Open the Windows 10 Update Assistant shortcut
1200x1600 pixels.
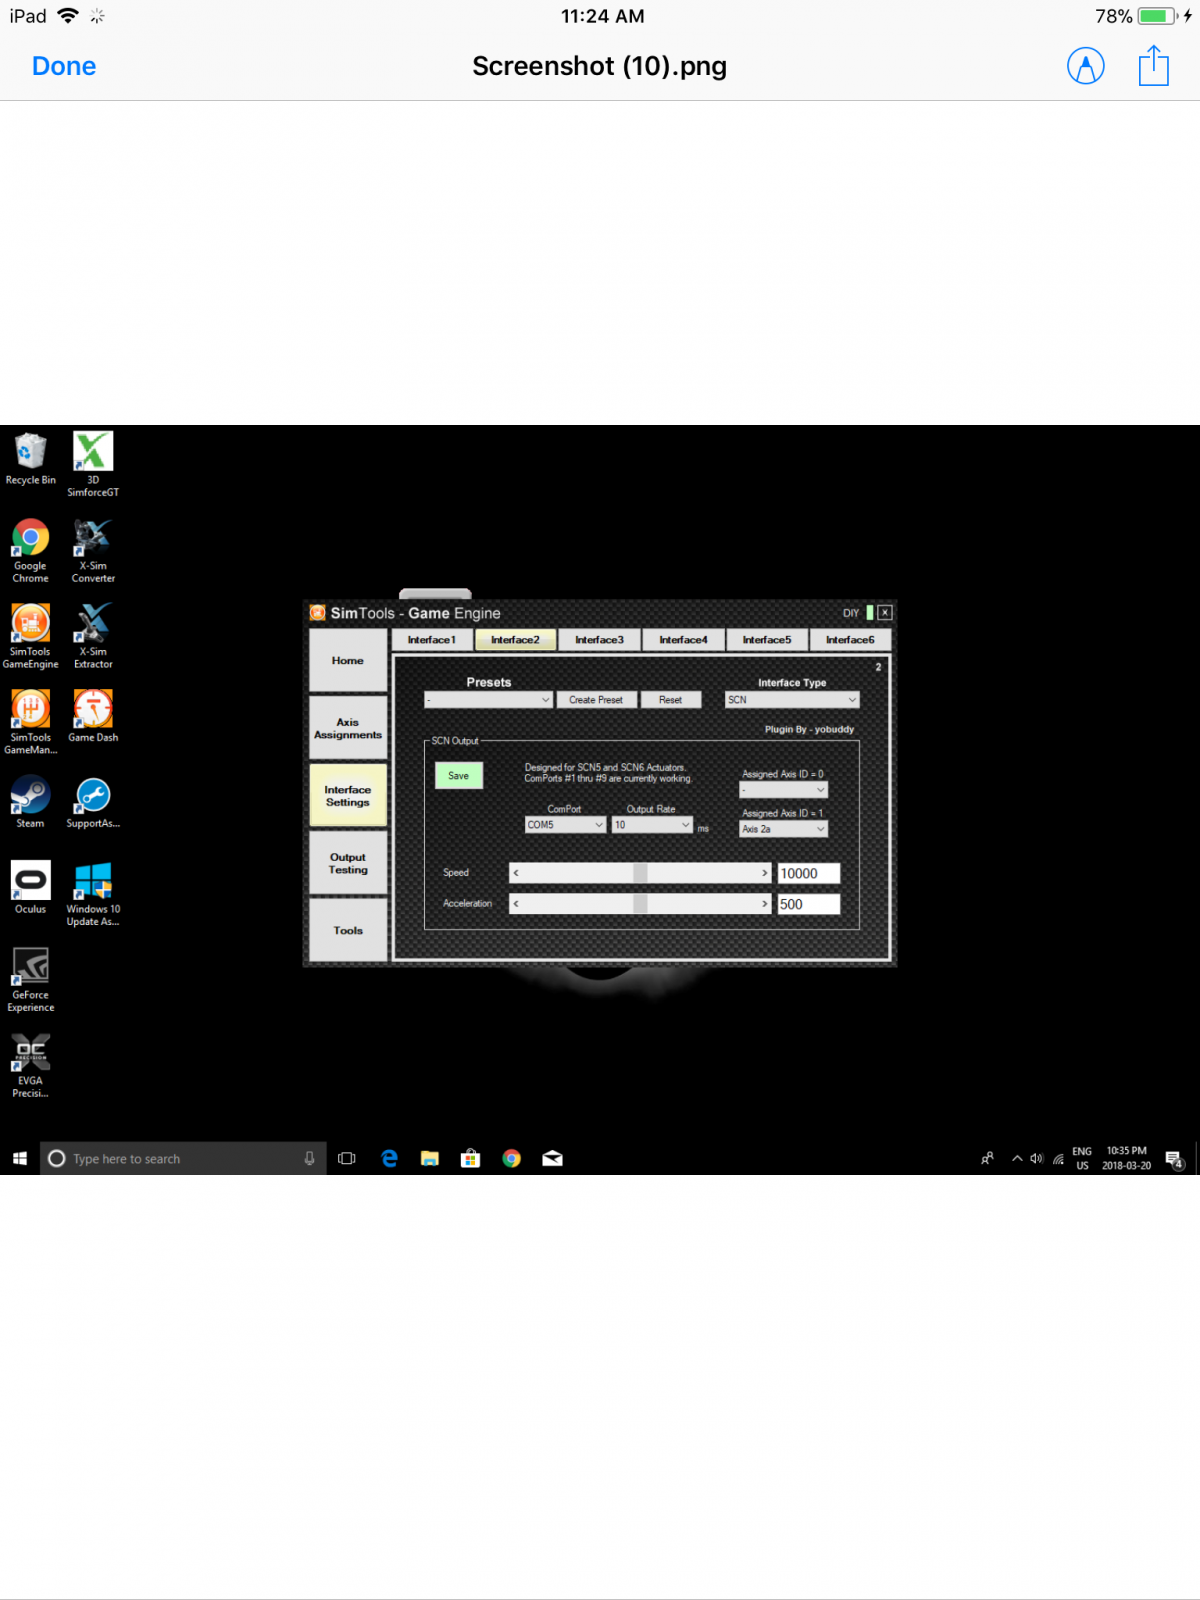click(x=93, y=894)
